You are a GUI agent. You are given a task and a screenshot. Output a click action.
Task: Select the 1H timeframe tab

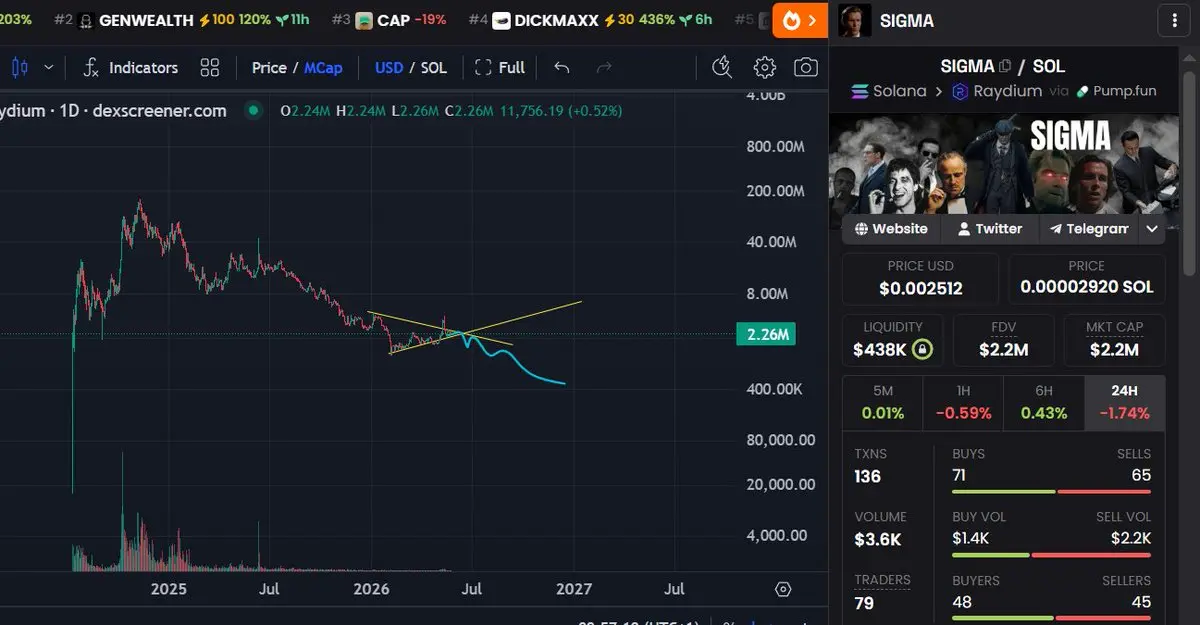[964, 403]
